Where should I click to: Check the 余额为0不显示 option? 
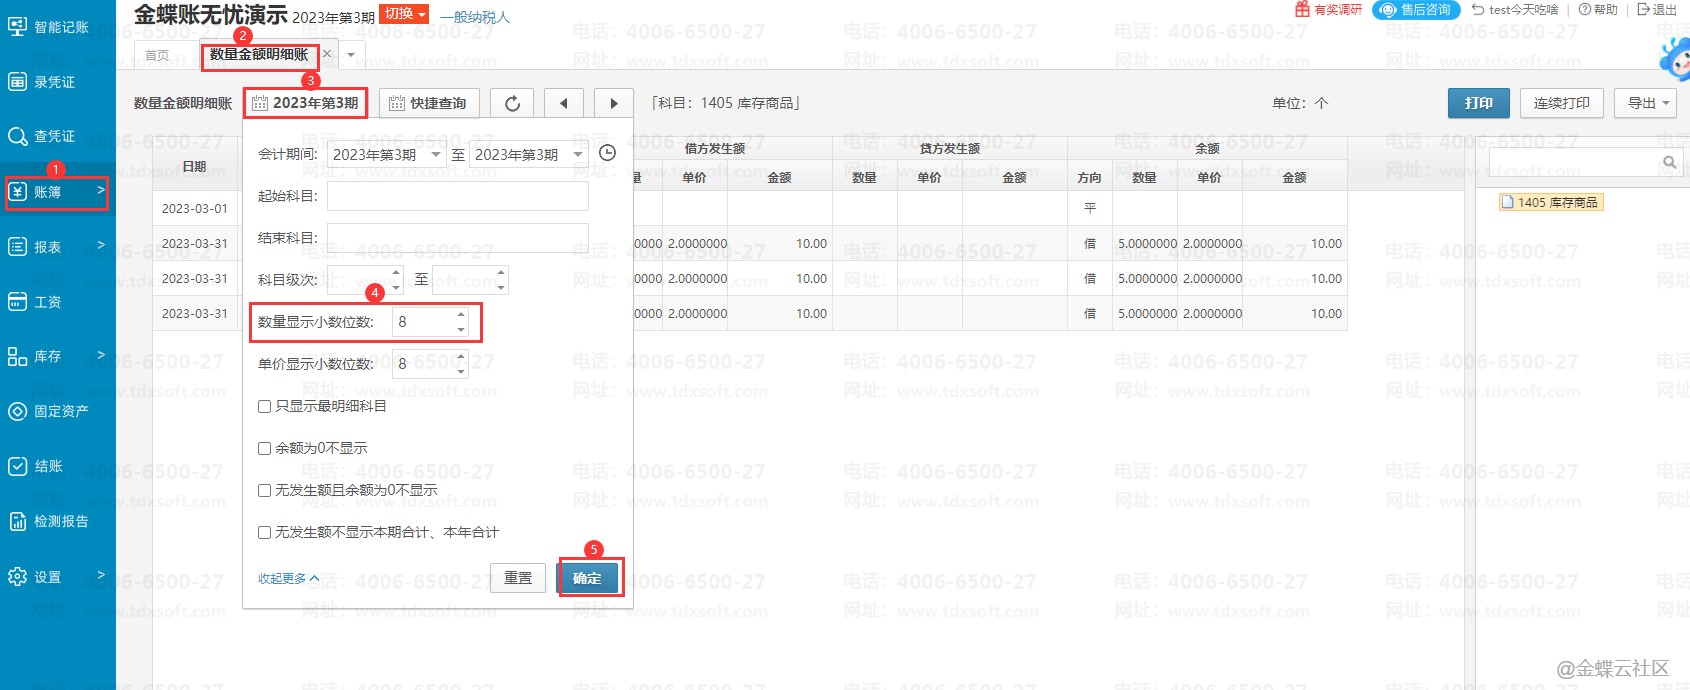click(x=265, y=448)
